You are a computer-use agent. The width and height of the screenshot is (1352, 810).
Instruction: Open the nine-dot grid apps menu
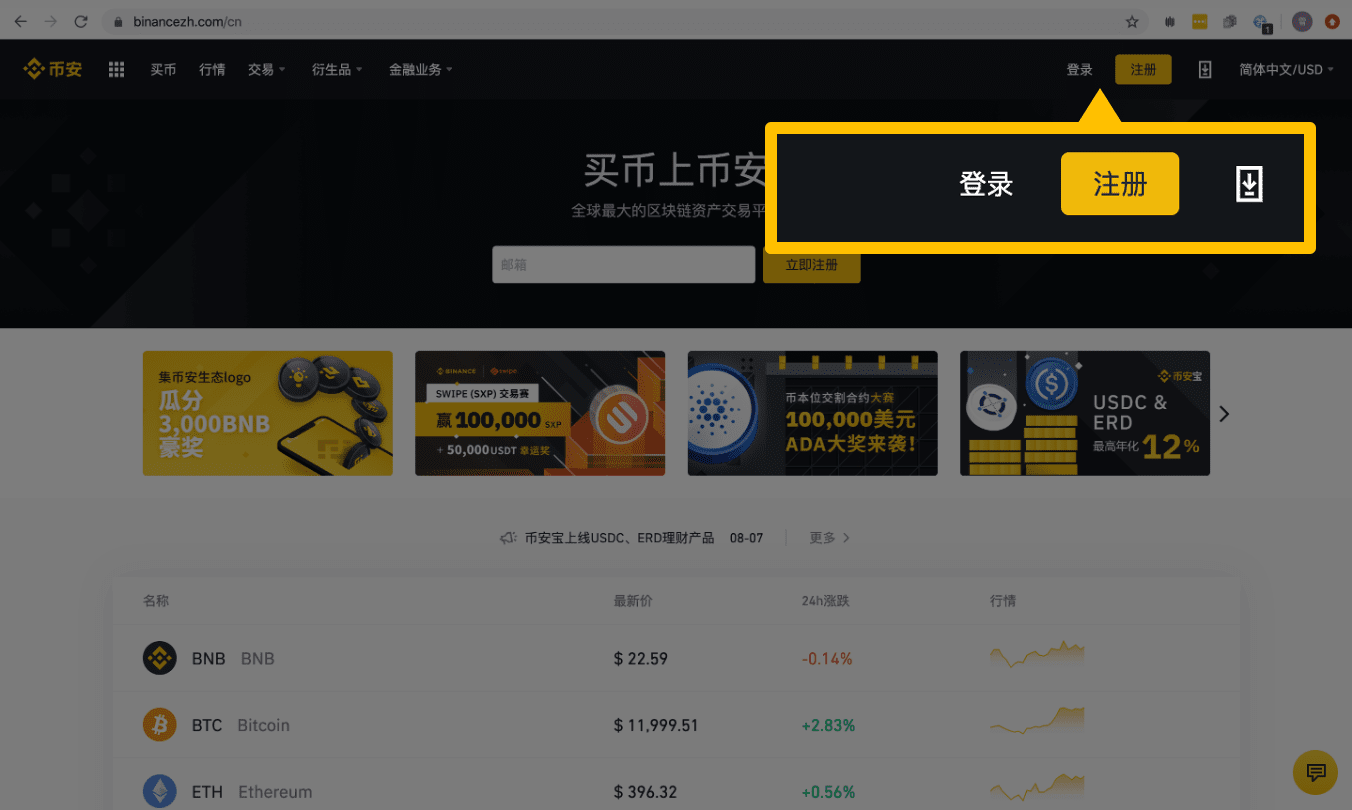click(116, 69)
